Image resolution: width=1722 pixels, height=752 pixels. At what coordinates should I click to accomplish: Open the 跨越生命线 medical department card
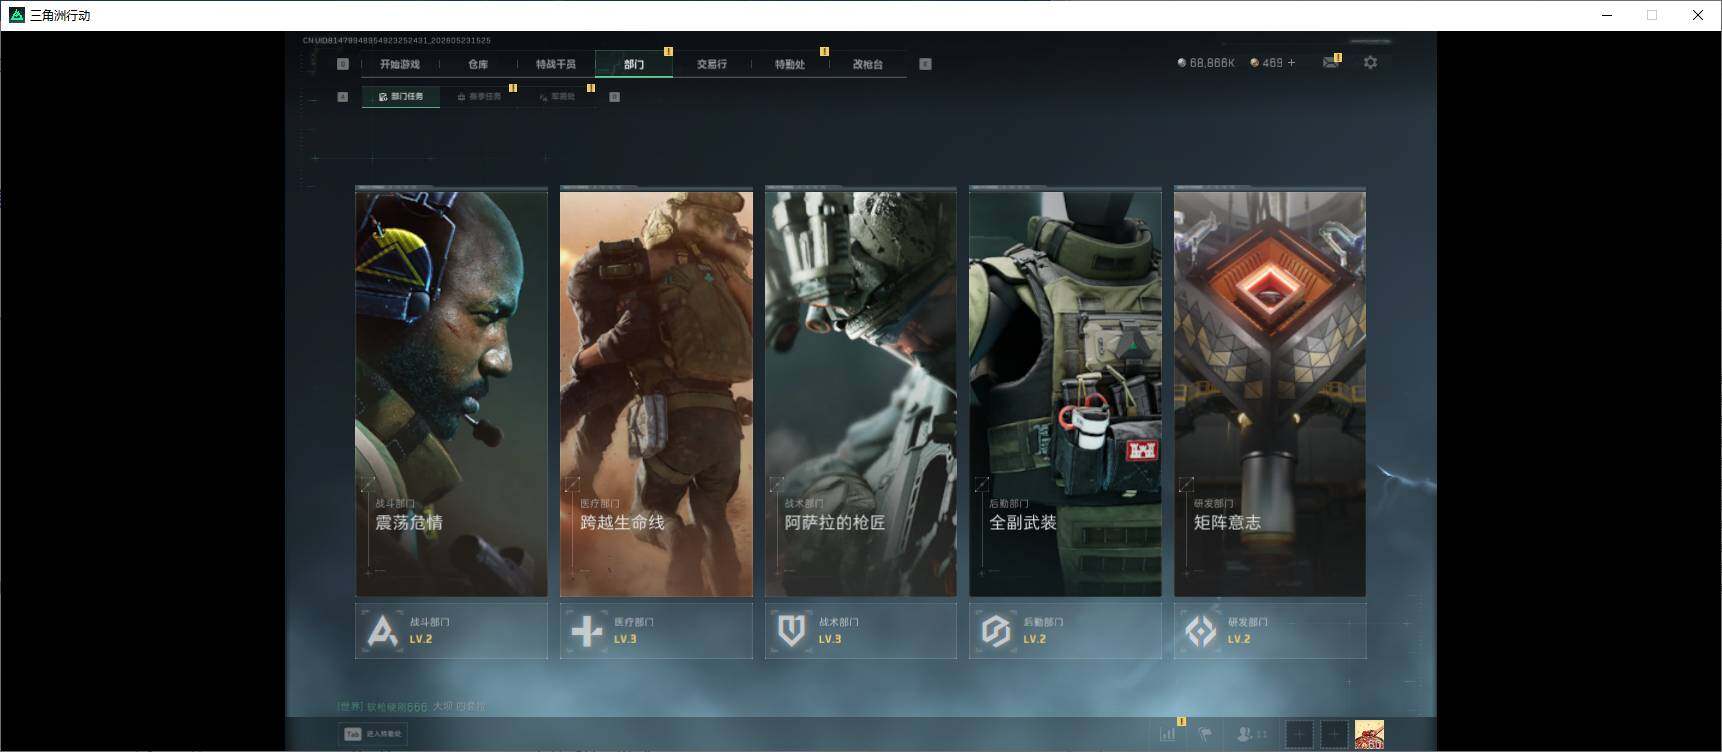(656, 393)
